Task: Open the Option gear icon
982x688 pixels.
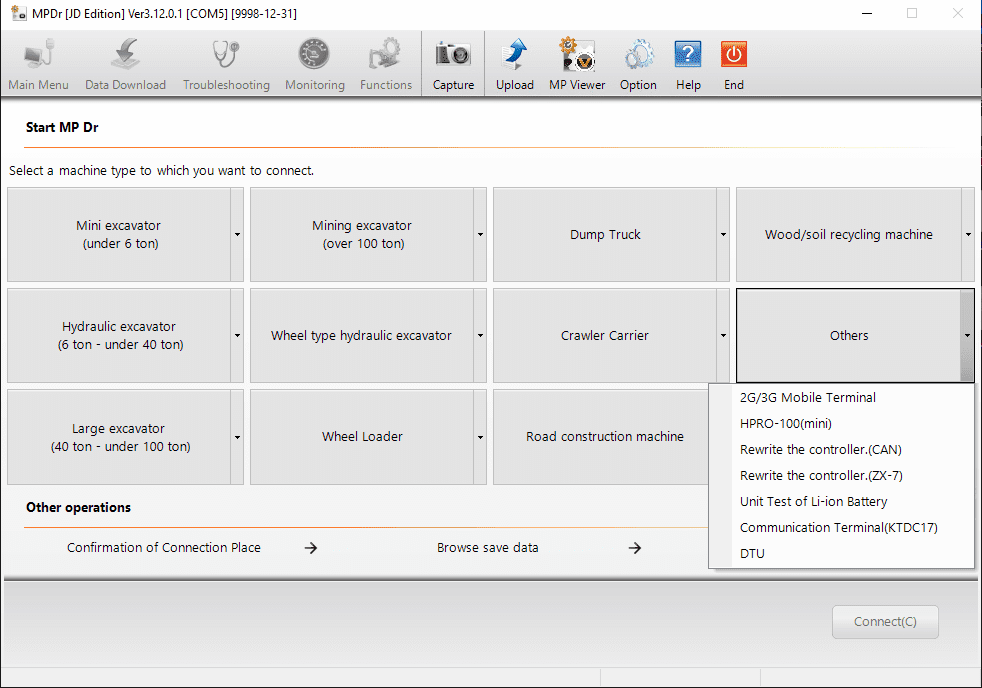Action: coord(638,55)
